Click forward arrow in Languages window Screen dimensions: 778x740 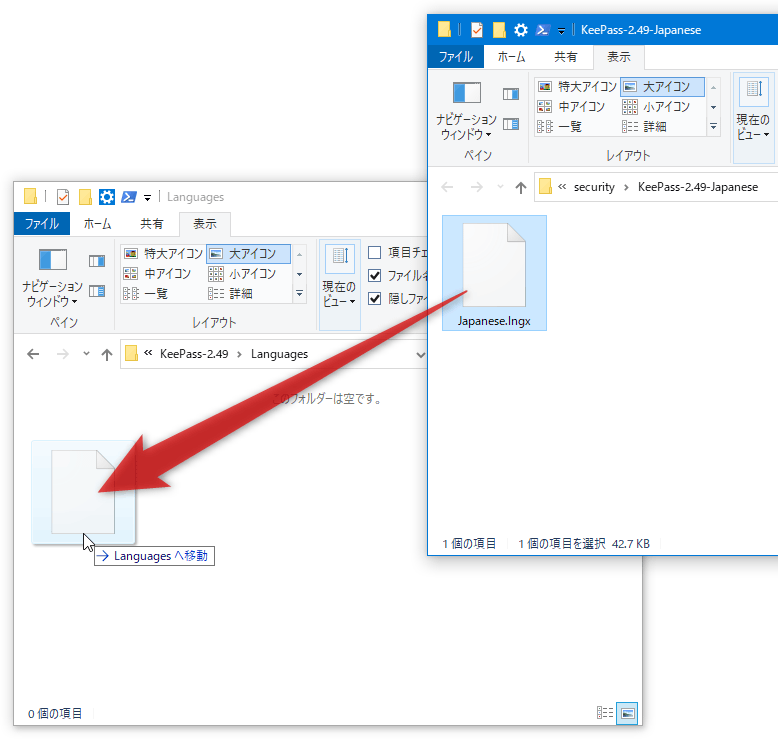click(63, 354)
